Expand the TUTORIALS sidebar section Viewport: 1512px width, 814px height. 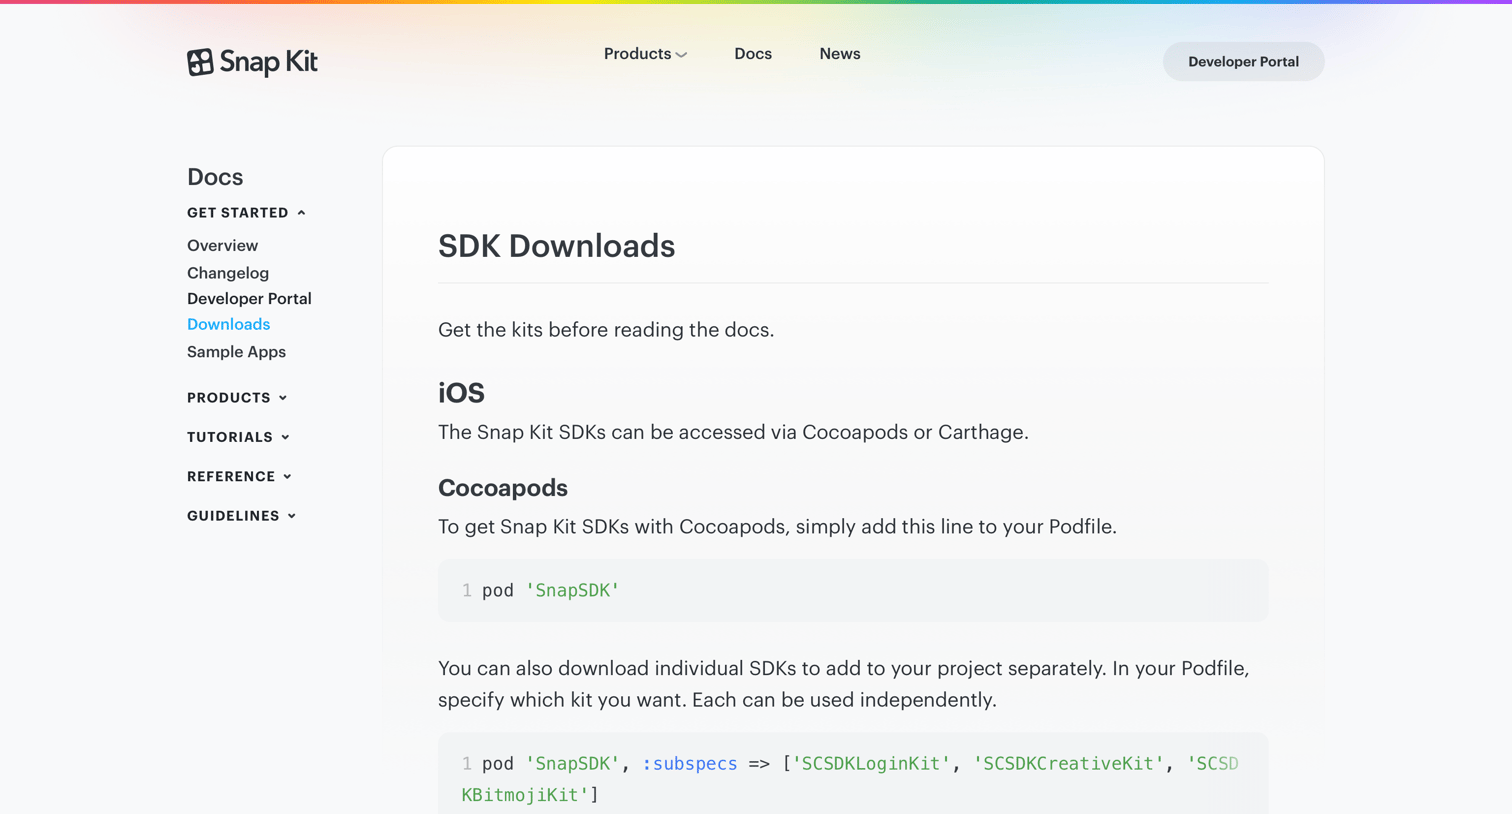[238, 437]
